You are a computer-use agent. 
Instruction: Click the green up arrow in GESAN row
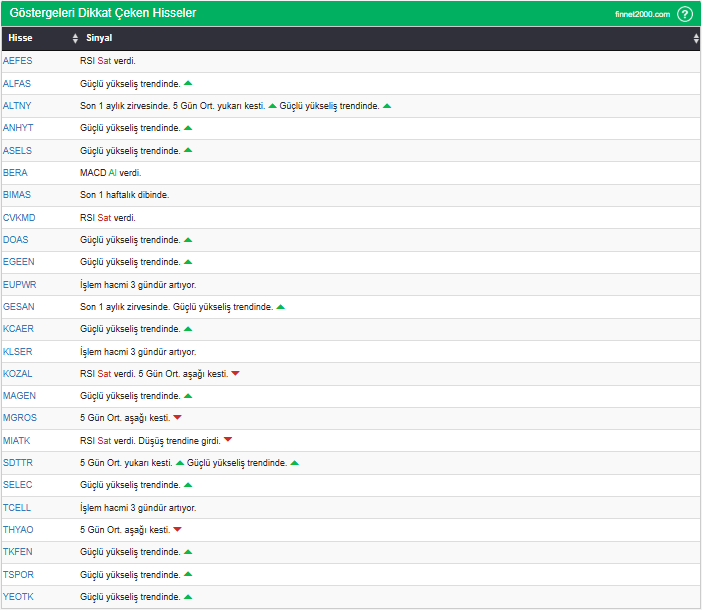click(281, 307)
